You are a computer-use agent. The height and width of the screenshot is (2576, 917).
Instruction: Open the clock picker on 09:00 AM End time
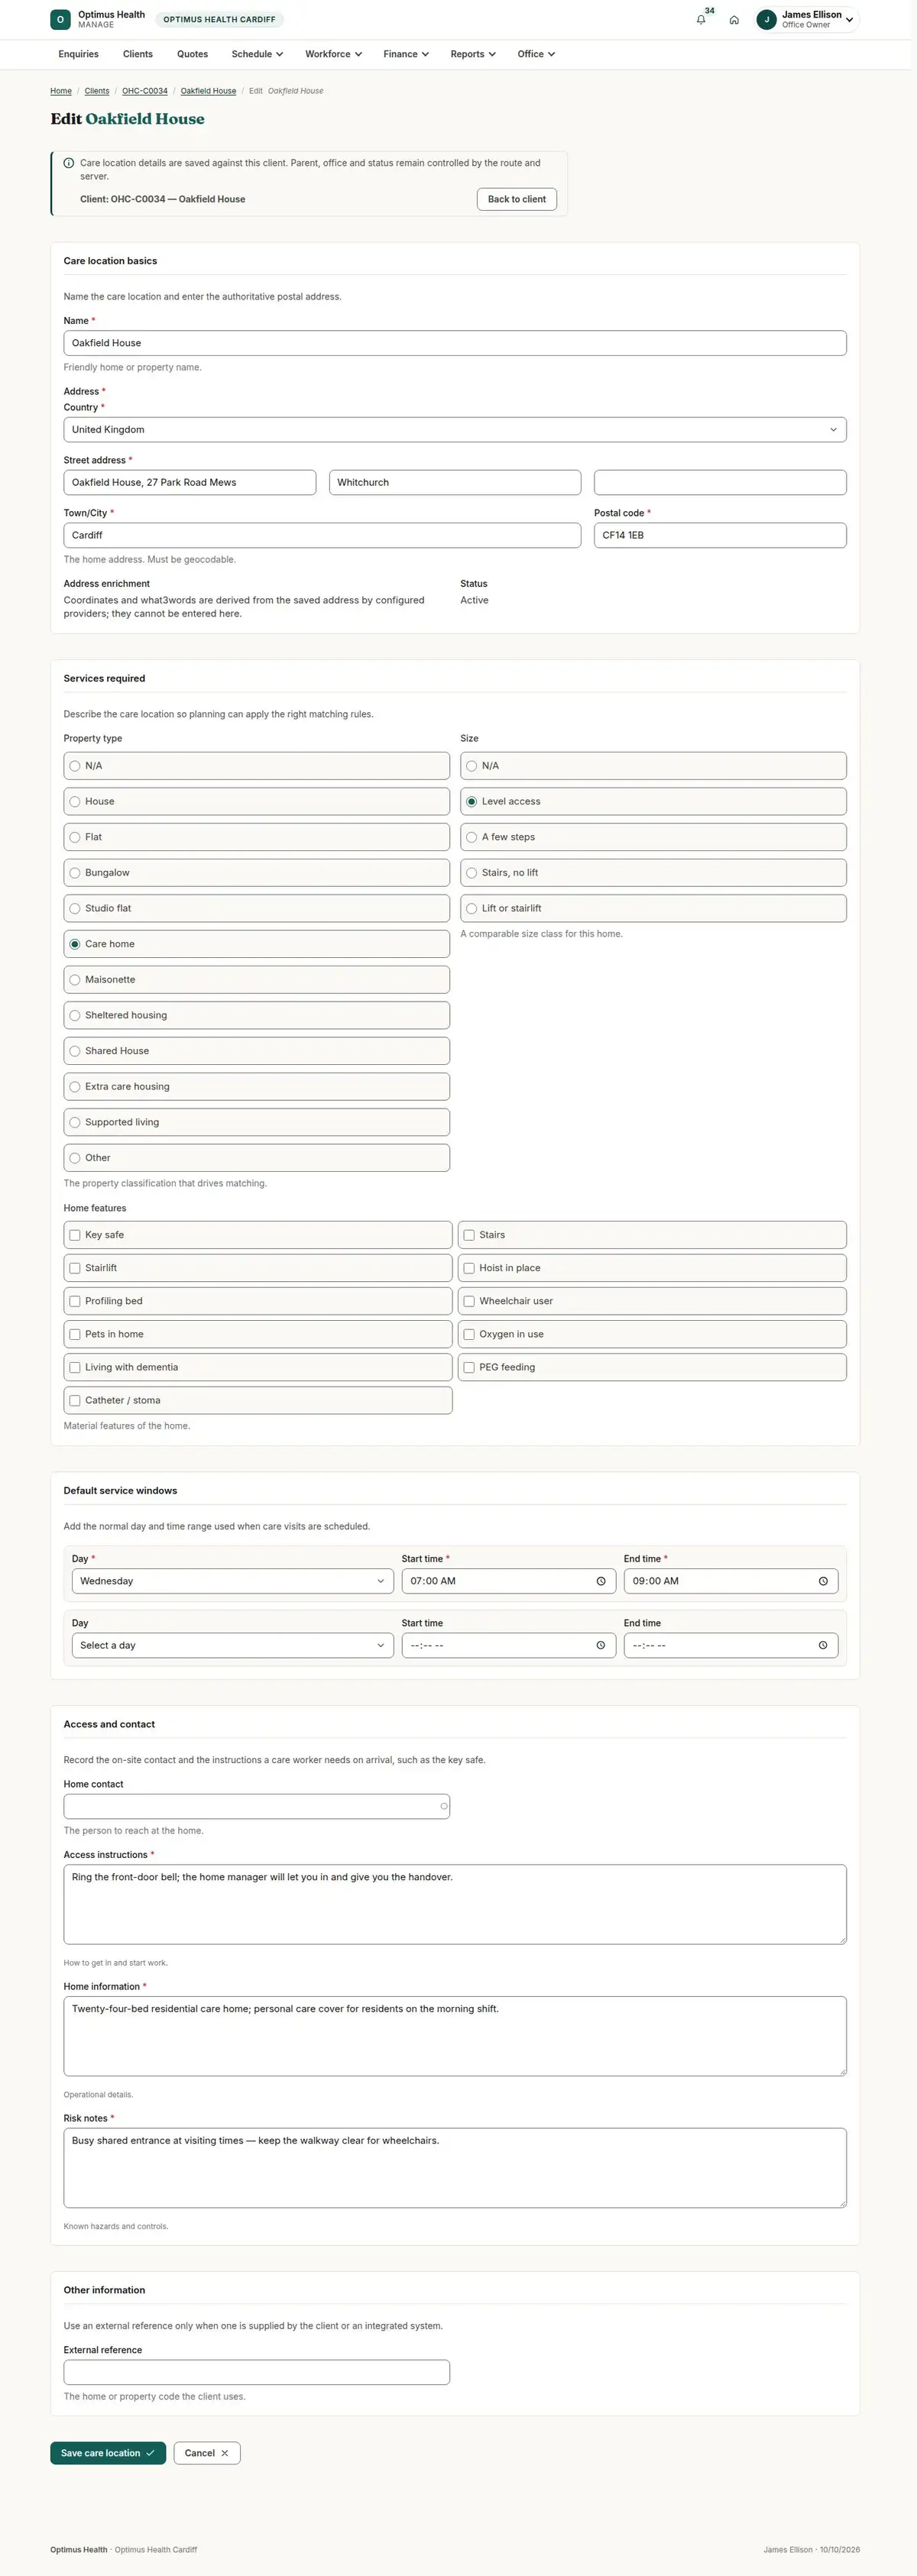pos(823,1581)
